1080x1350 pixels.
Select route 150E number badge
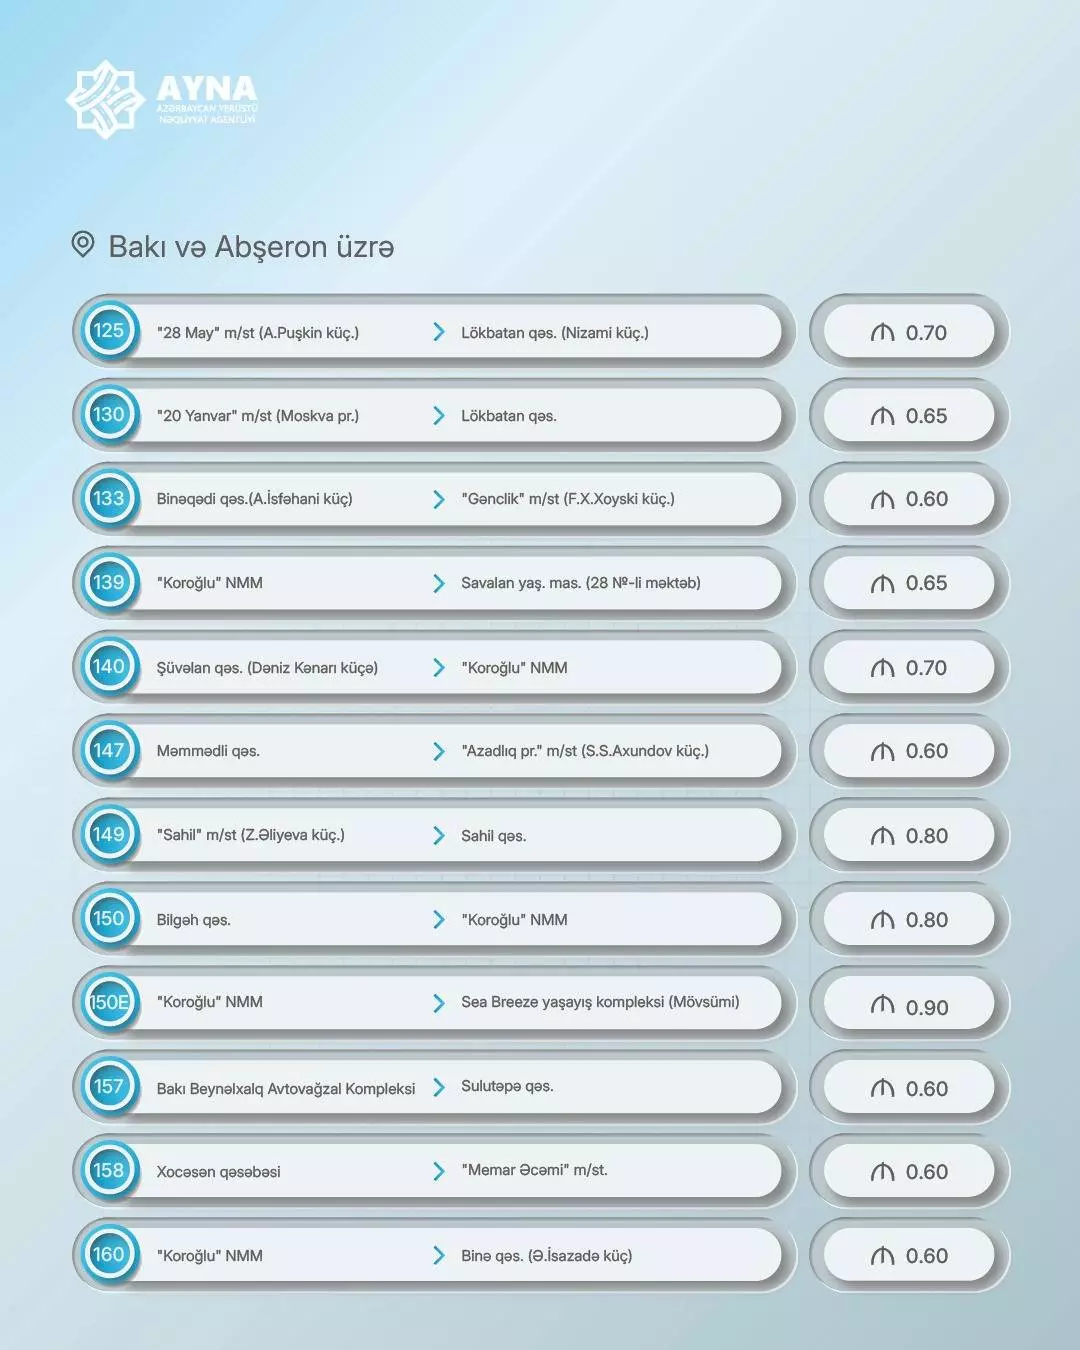[108, 1002]
